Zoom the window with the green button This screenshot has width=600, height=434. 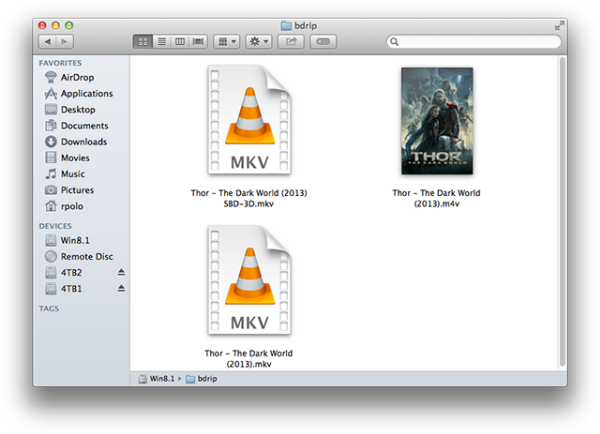[69, 25]
